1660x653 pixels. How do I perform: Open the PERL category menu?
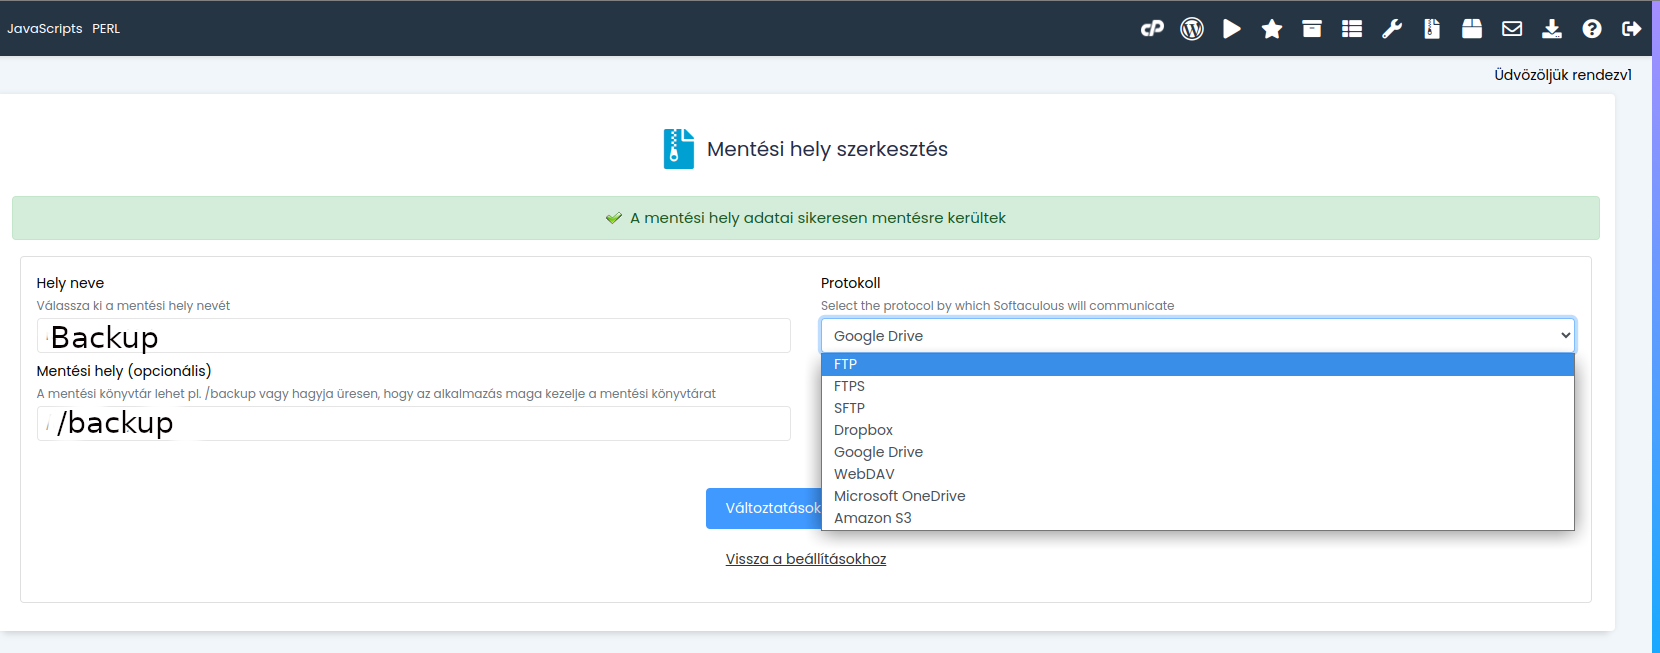(x=106, y=29)
